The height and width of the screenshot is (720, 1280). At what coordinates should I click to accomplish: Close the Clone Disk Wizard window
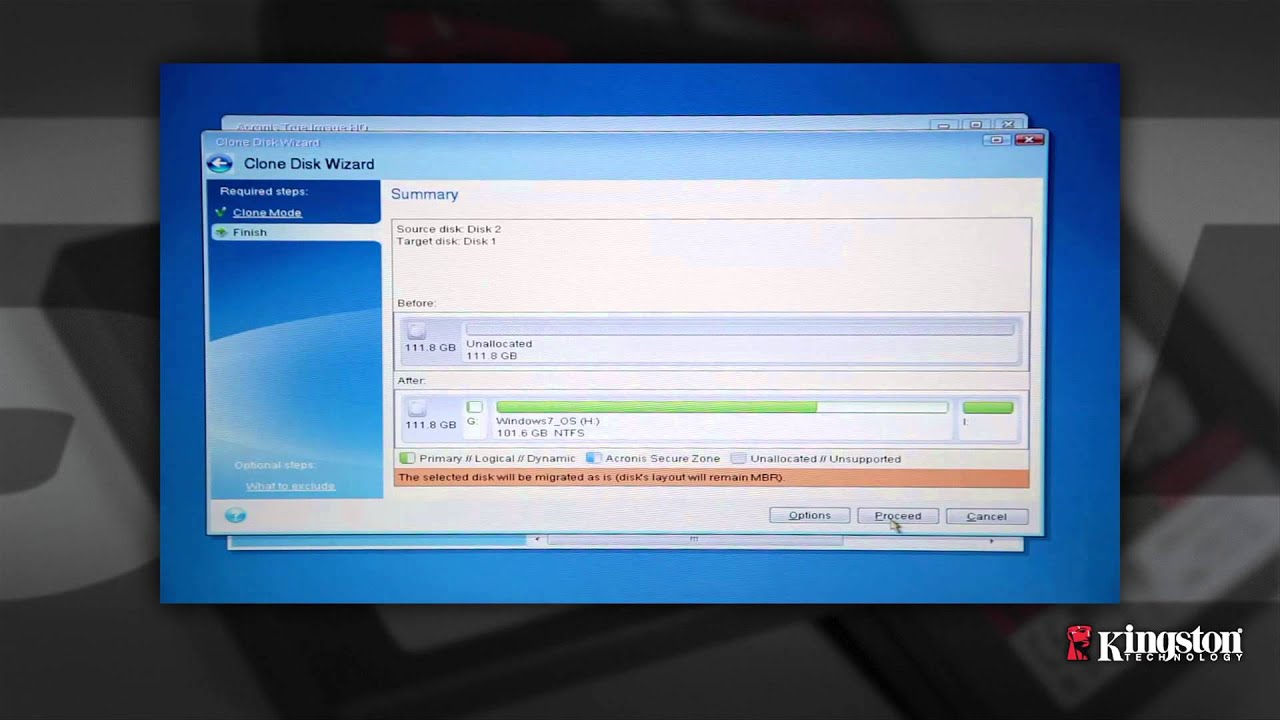click(x=1028, y=140)
